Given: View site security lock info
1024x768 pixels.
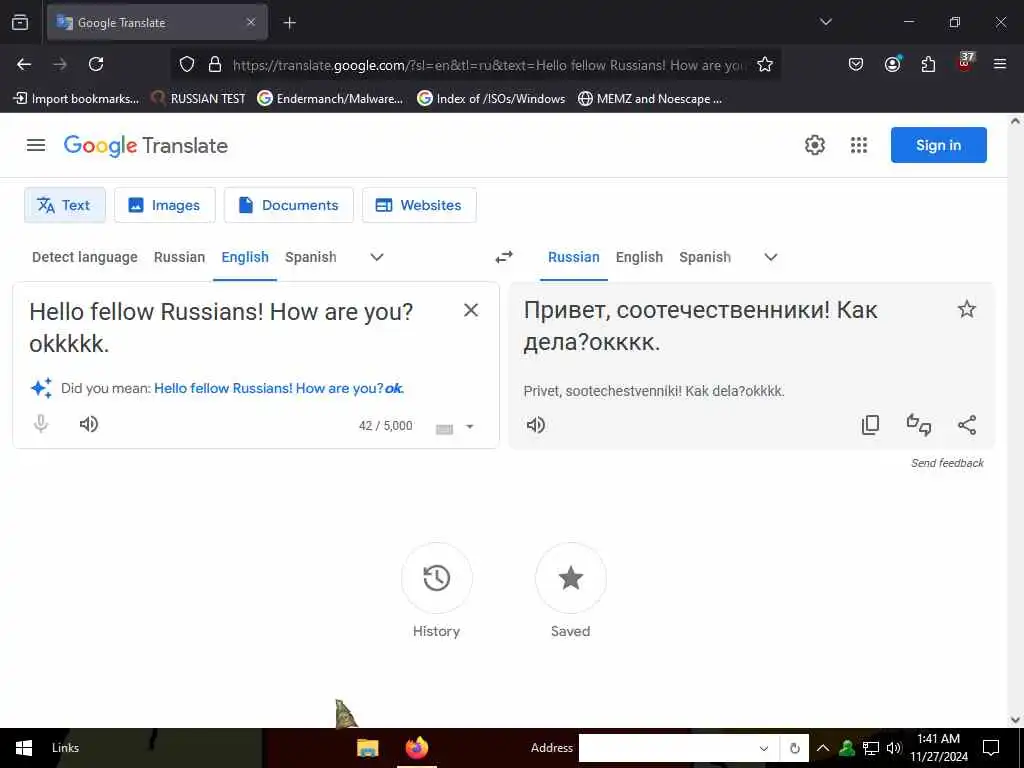Looking at the screenshot, I should tap(215, 64).
